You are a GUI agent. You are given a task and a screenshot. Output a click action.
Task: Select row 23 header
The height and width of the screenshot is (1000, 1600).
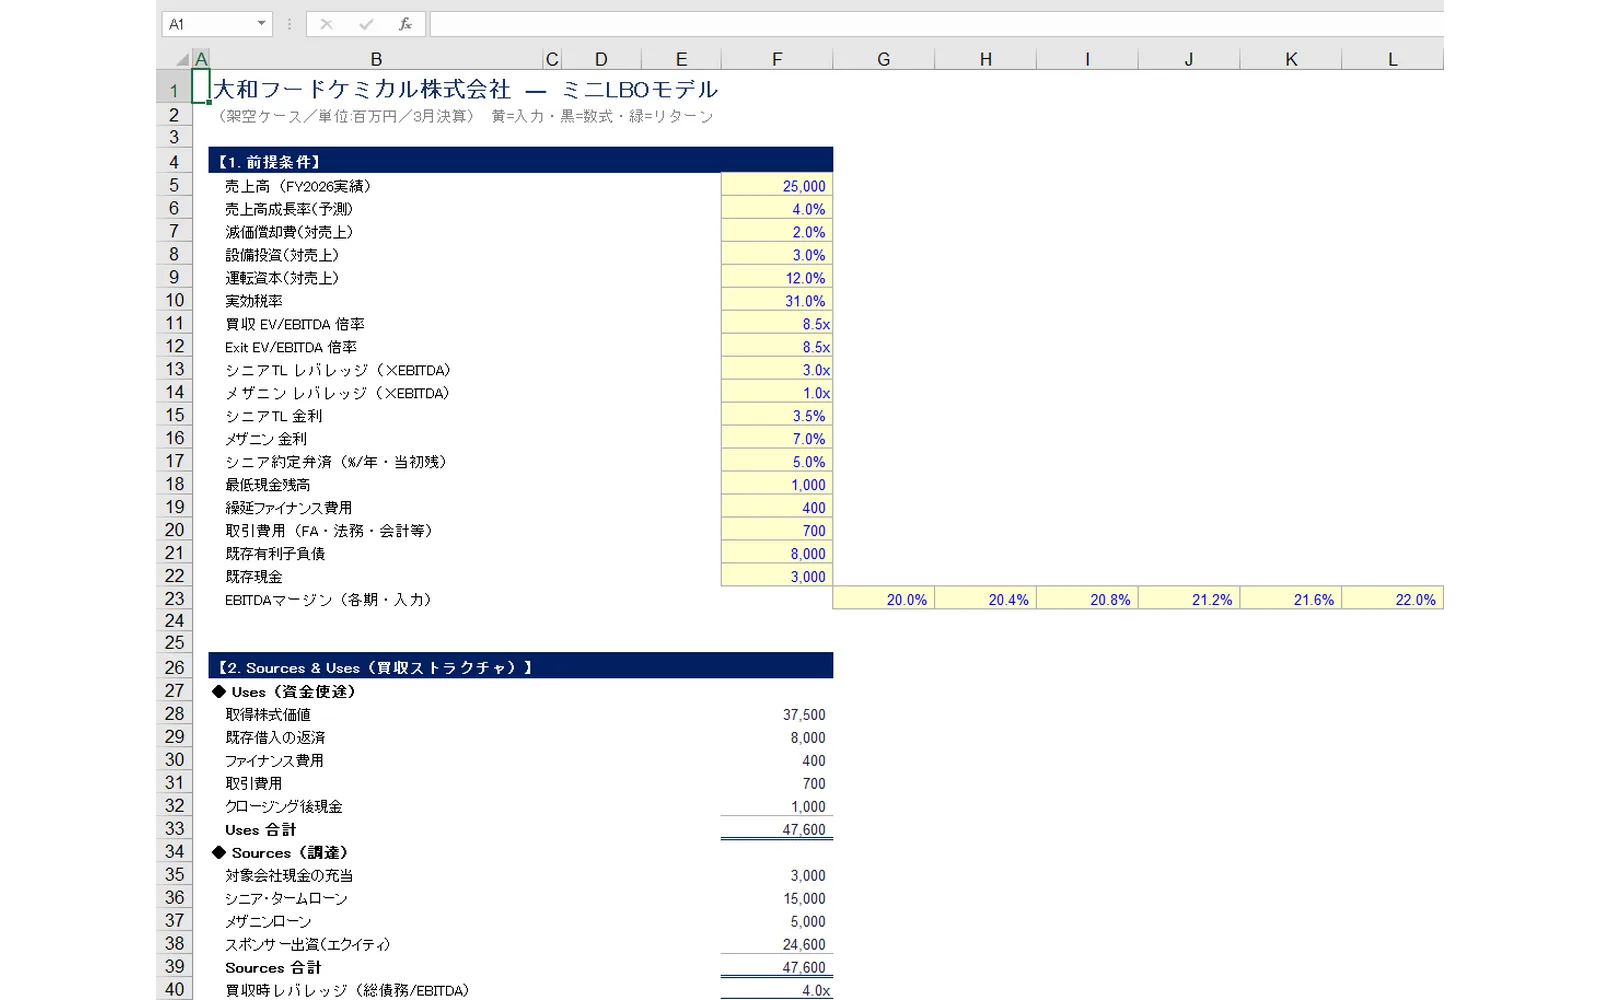[174, 598]
